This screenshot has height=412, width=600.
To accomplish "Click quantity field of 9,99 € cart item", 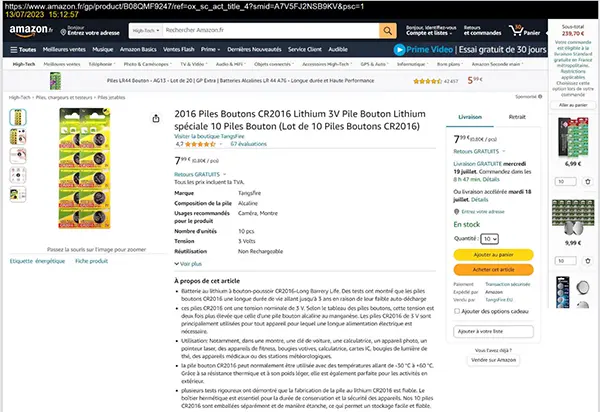I will (565, 261).
